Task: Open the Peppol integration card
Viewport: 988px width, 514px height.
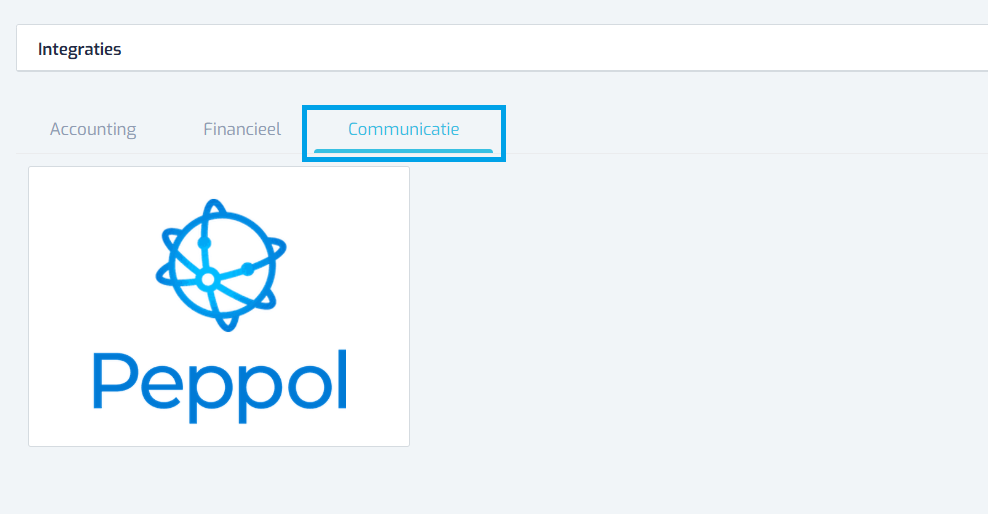Action: pos(219,307)
